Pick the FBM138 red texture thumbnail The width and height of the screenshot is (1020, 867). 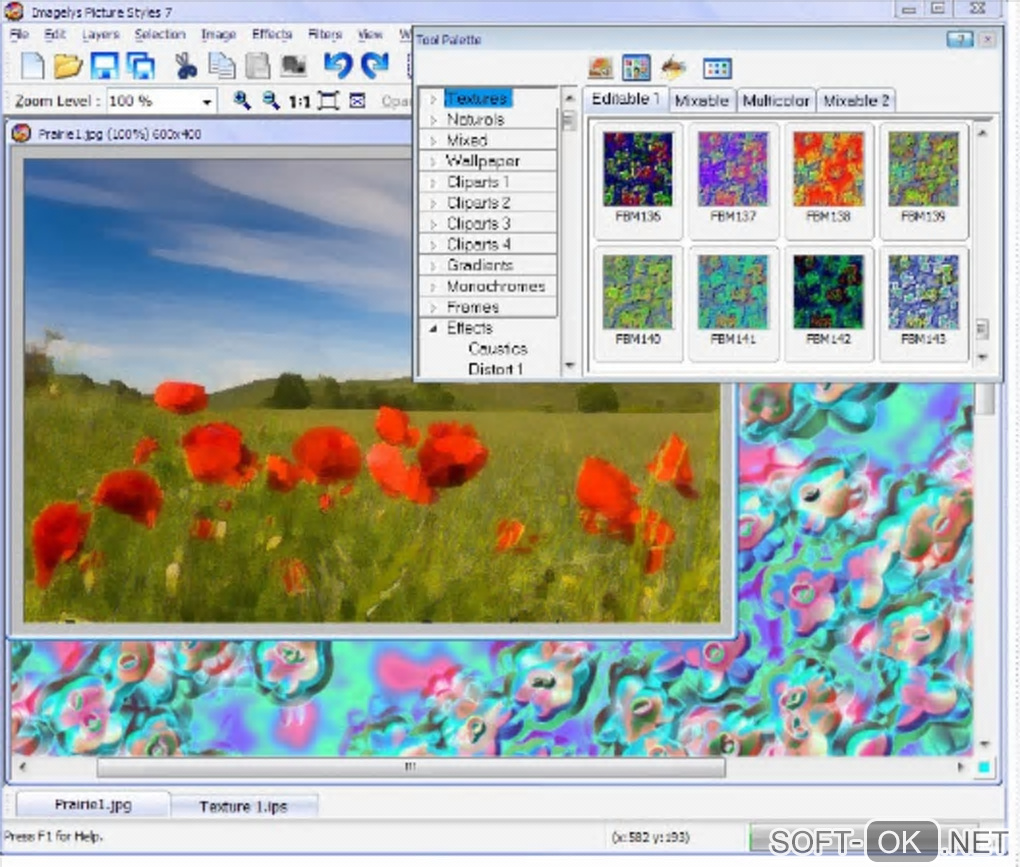[827, 171]
